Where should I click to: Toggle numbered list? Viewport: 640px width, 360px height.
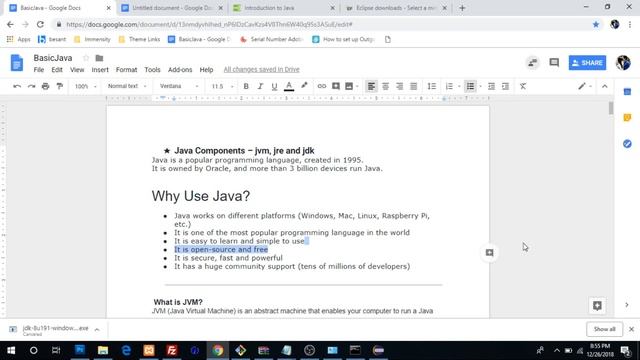pos(449,86)
